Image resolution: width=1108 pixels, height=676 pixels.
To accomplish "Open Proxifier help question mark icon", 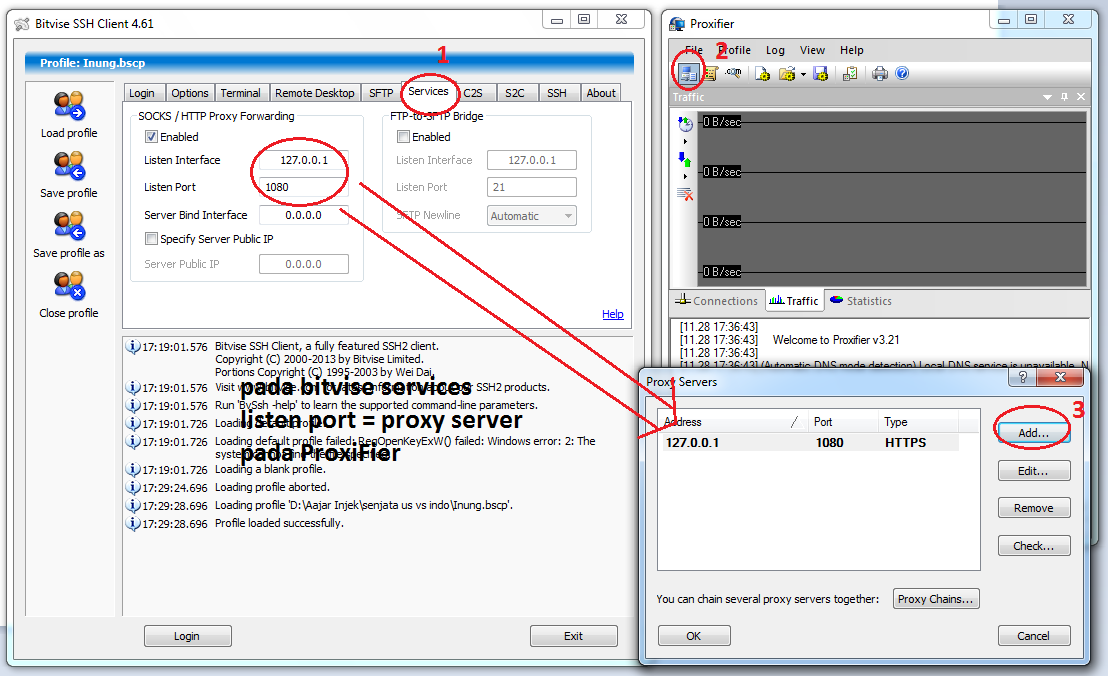I will click(902, 73).
